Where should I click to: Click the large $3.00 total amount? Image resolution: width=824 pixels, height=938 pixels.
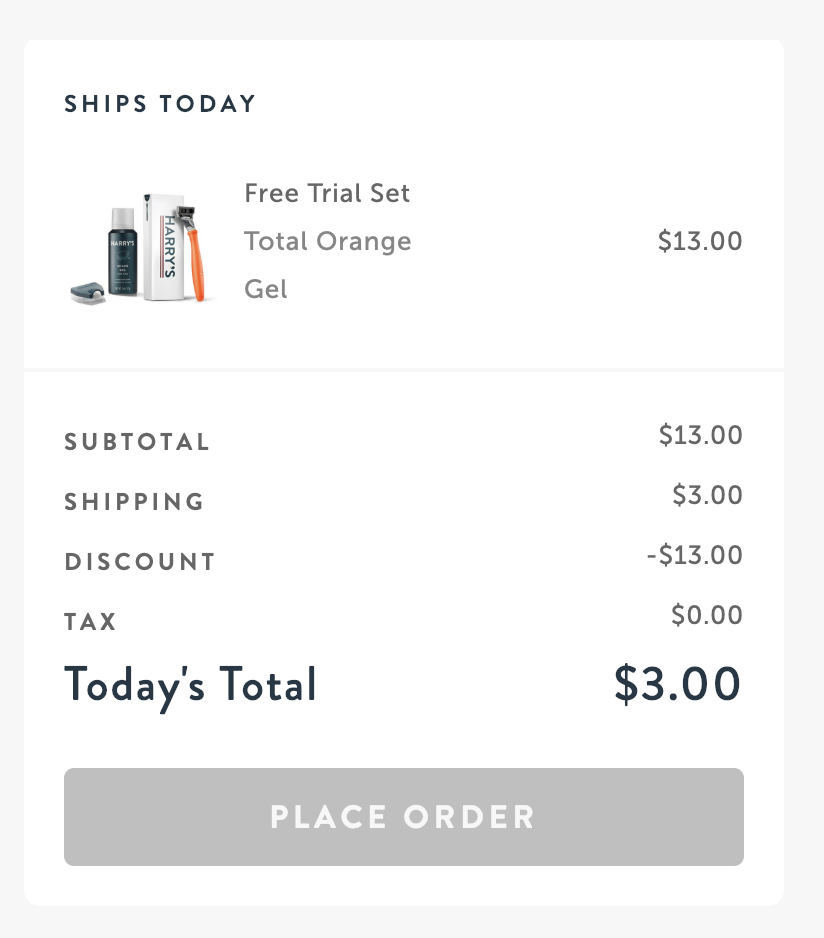[677, 684]
